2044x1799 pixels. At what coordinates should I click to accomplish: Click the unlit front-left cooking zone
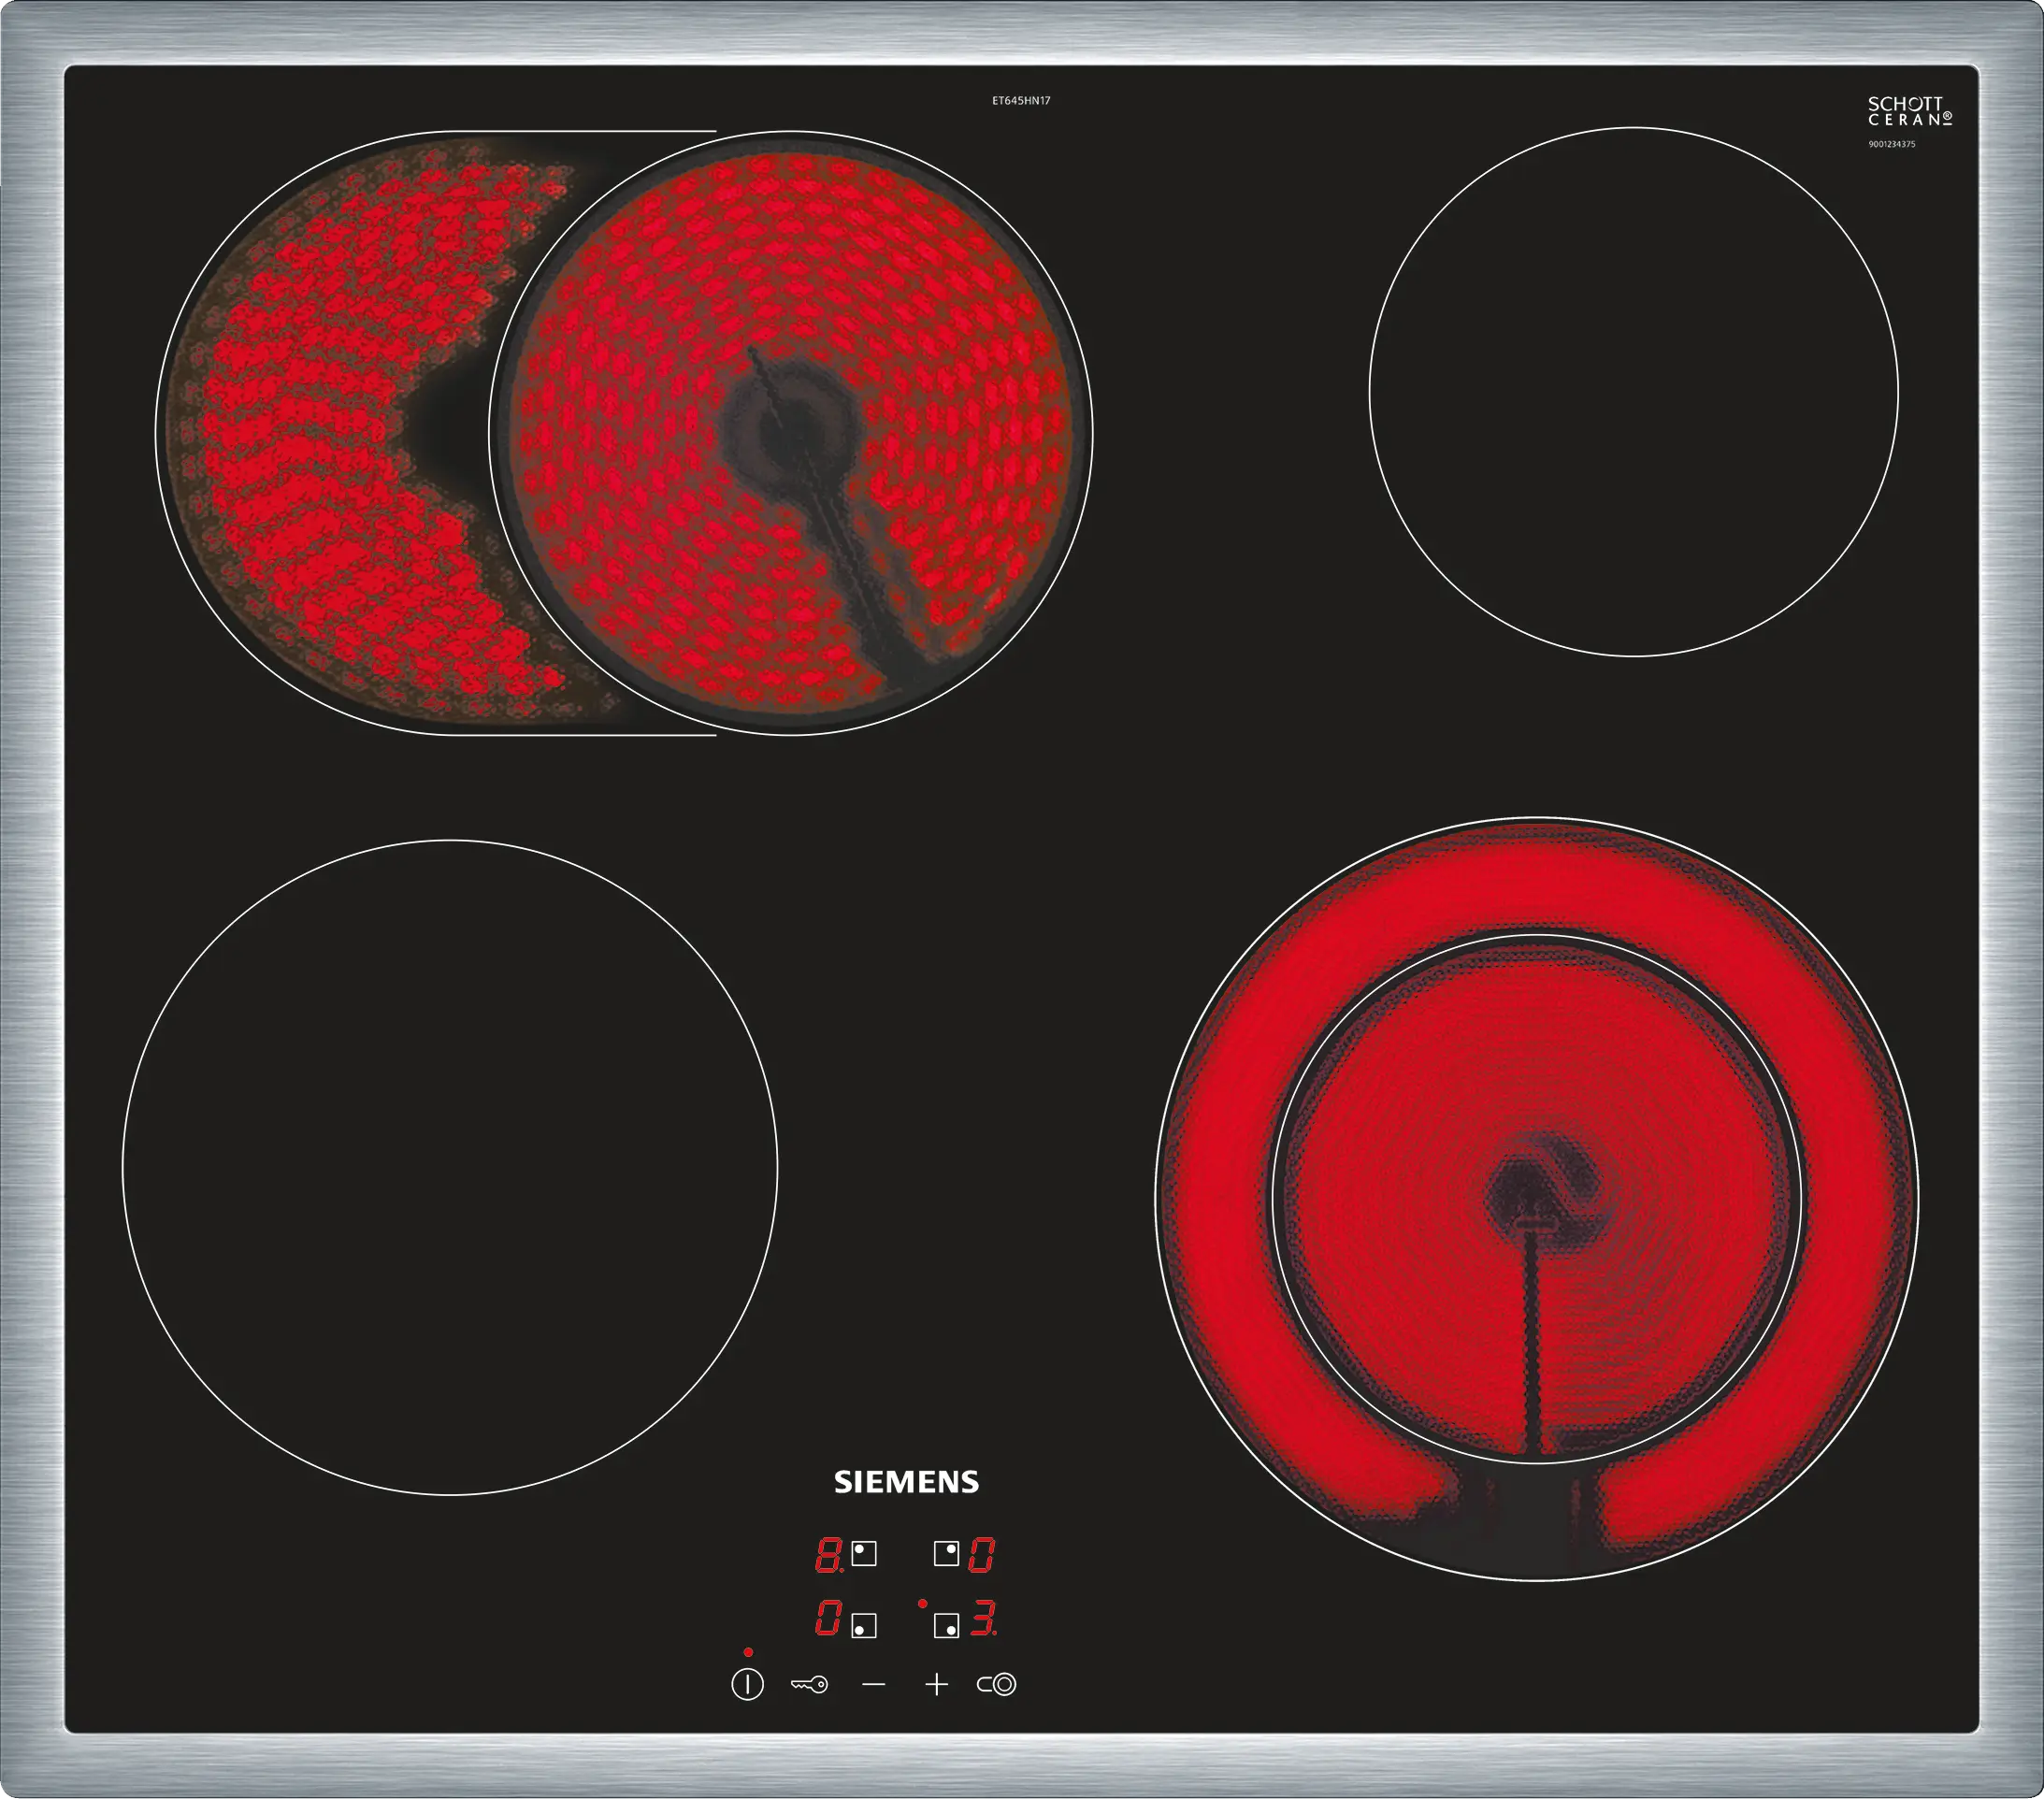pyautogui.click(x=450, y=1167)
